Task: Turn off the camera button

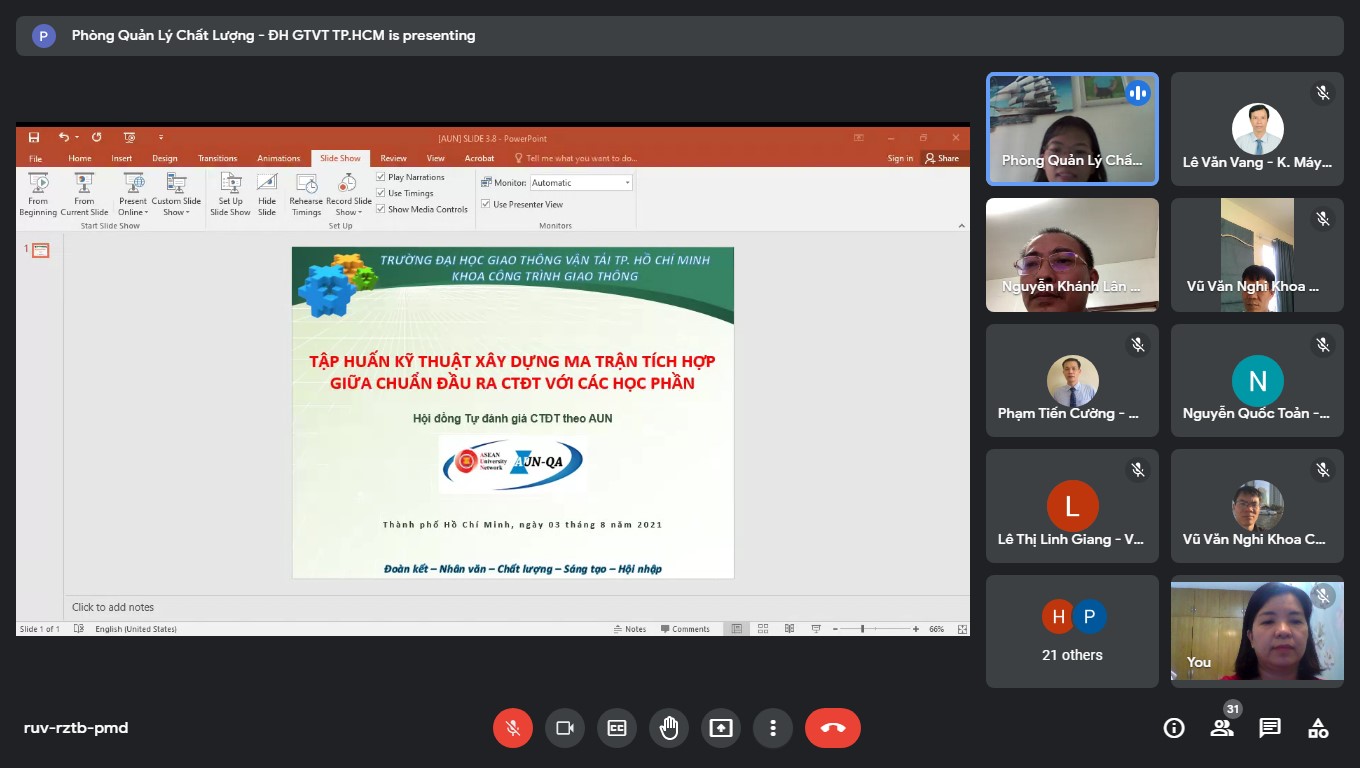Action: point(565,728)
